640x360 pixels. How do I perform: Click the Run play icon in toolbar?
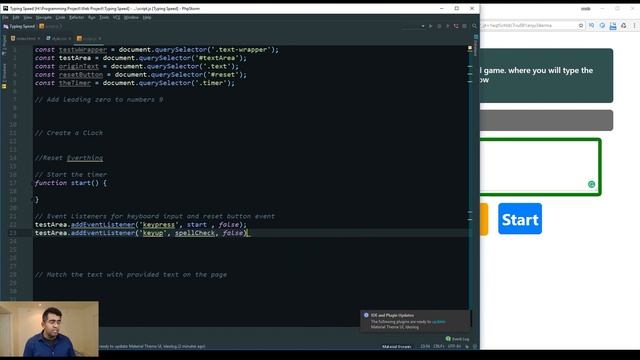click(431, 26)
